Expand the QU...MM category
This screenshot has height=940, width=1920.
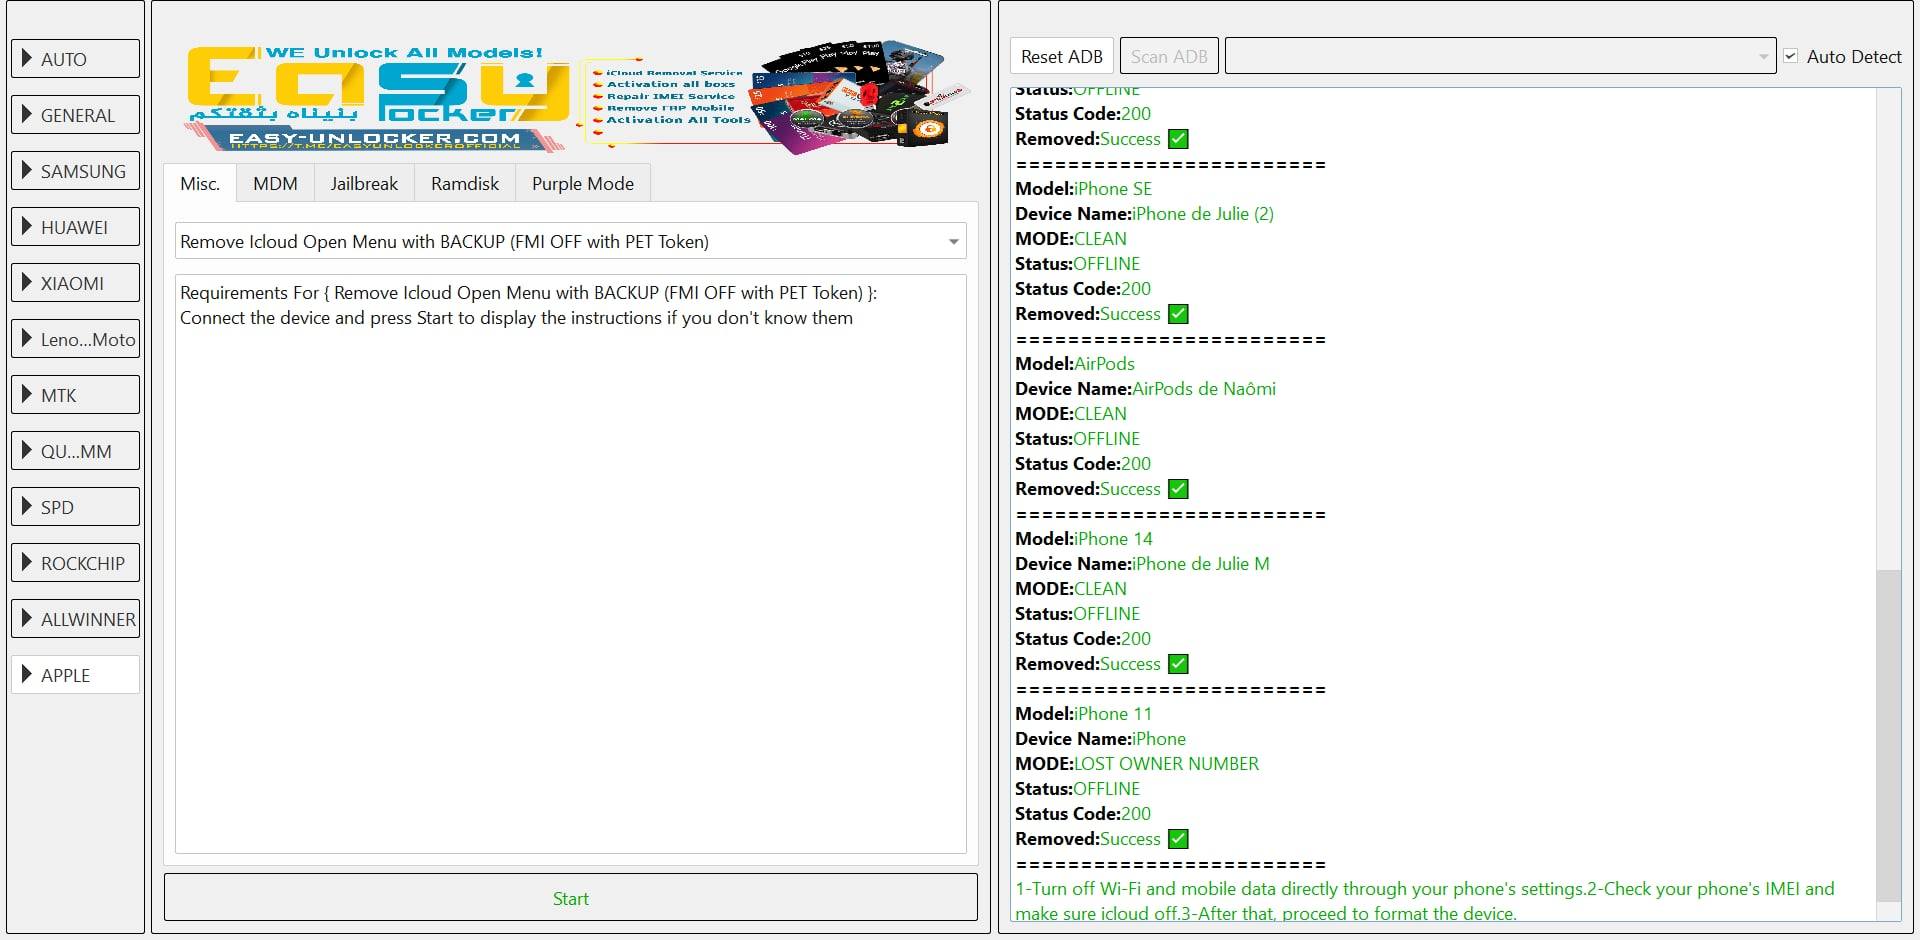[x=75, y=451]
